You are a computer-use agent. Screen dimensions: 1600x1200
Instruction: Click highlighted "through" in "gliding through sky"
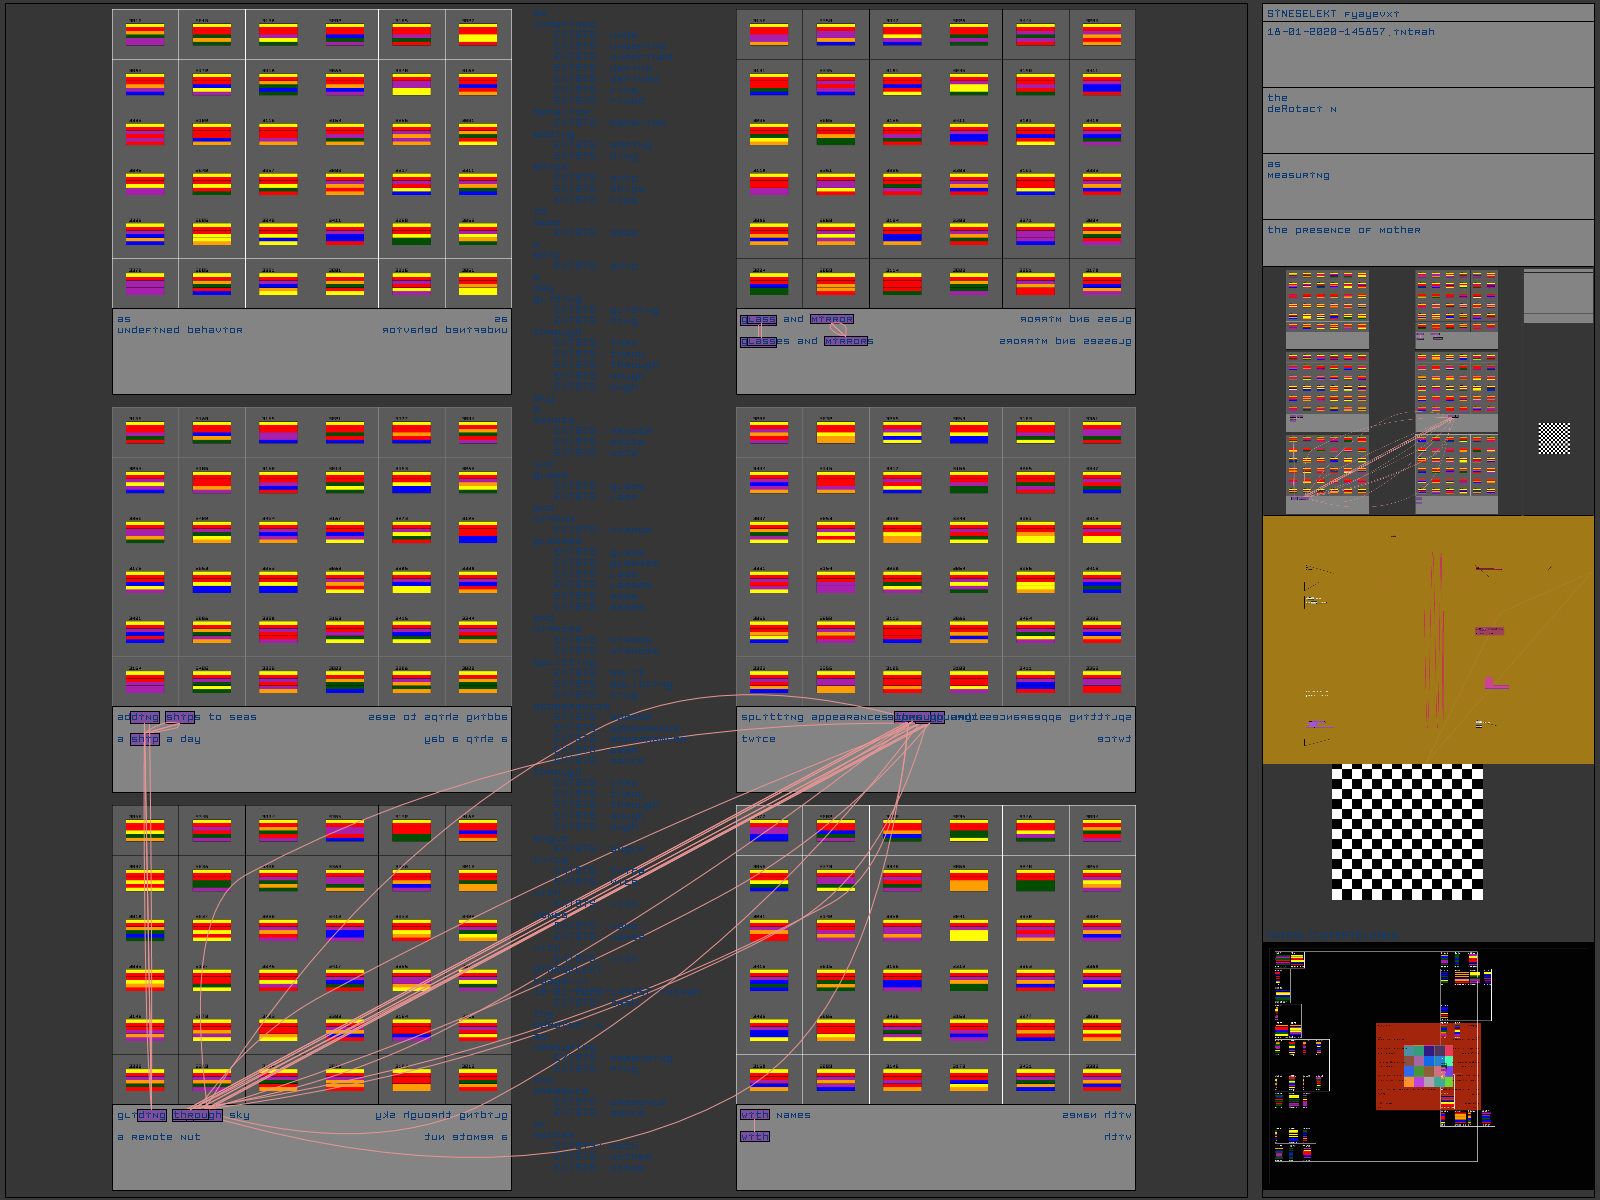point(197,1115)
